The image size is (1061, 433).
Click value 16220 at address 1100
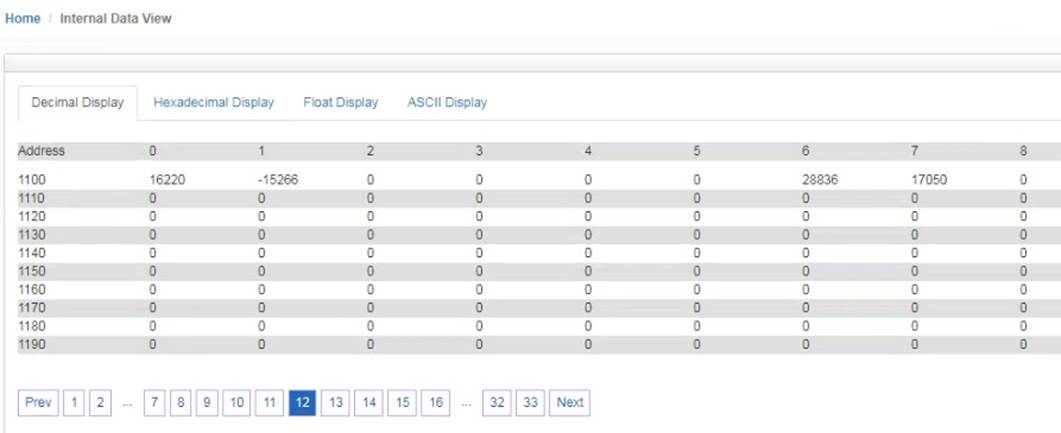[165, 180]
